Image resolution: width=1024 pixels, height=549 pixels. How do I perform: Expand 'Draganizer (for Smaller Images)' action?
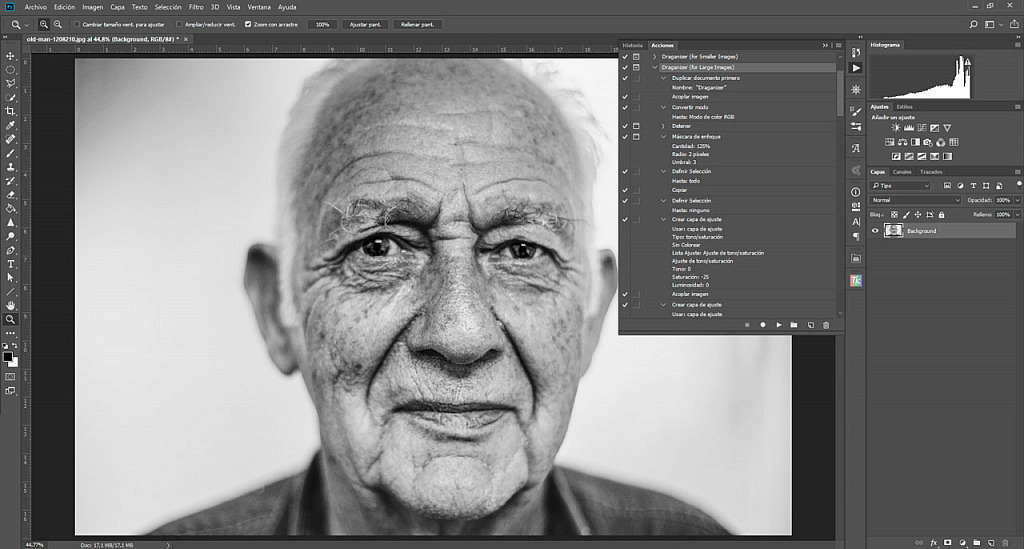(x=655, y=57)
